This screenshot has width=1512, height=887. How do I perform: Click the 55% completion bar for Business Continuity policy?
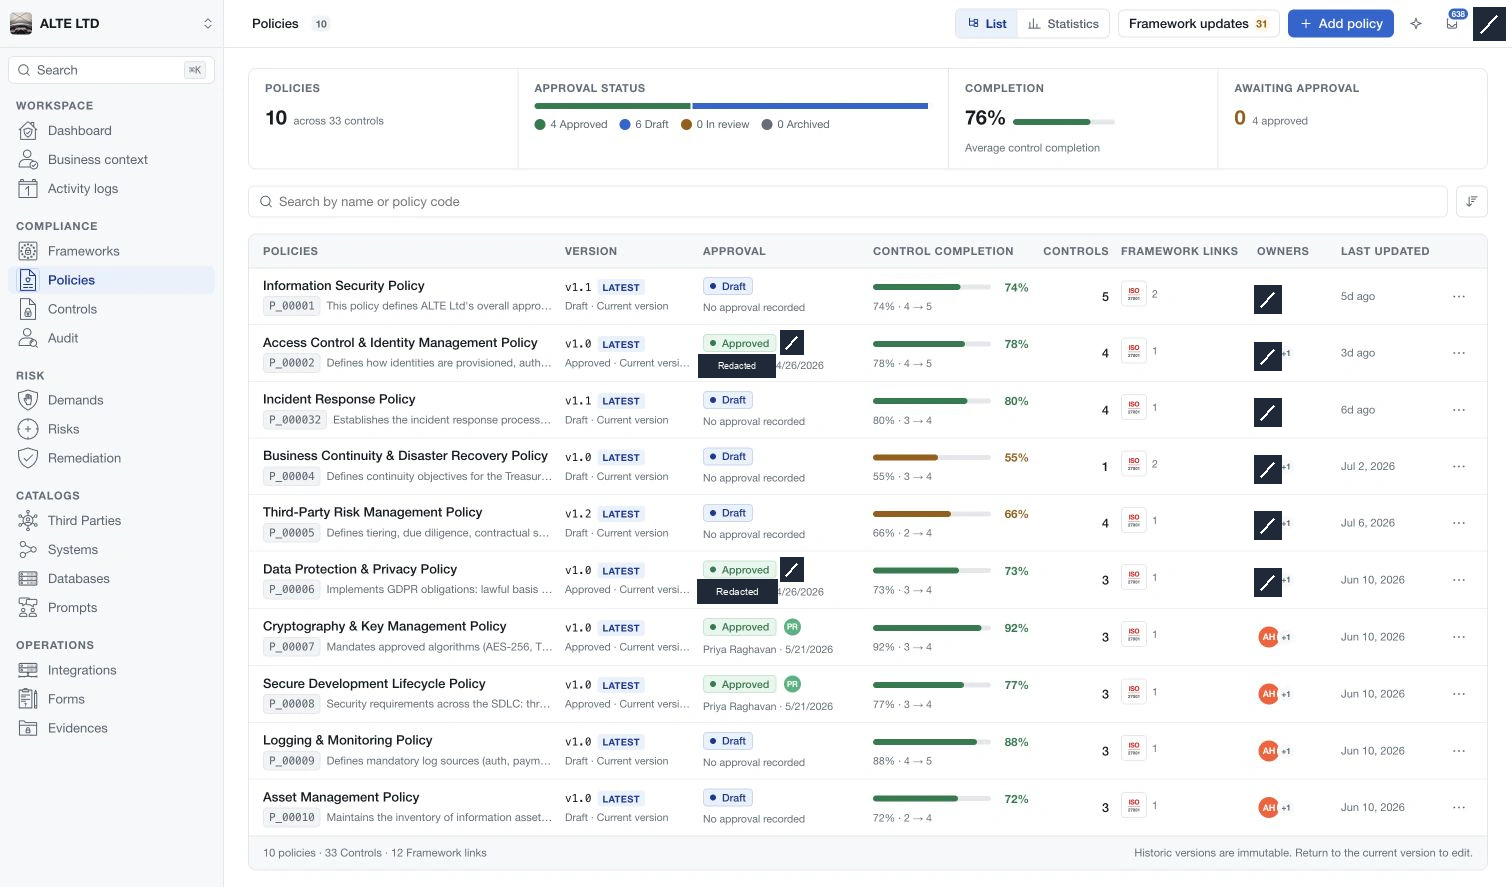[933, 458]
